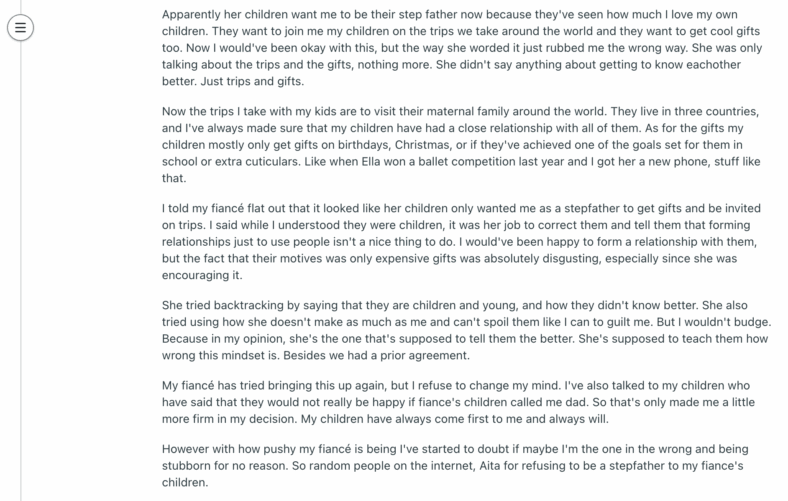
Task: Click the paragraph starting 'Apparently her children'
Action: click(x=462, y=48)
